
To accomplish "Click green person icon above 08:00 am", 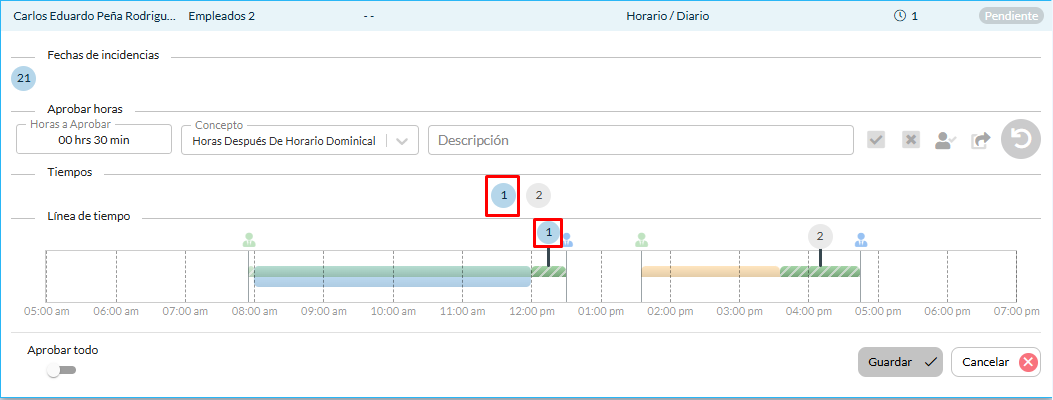I will click(x=249, y=240).
